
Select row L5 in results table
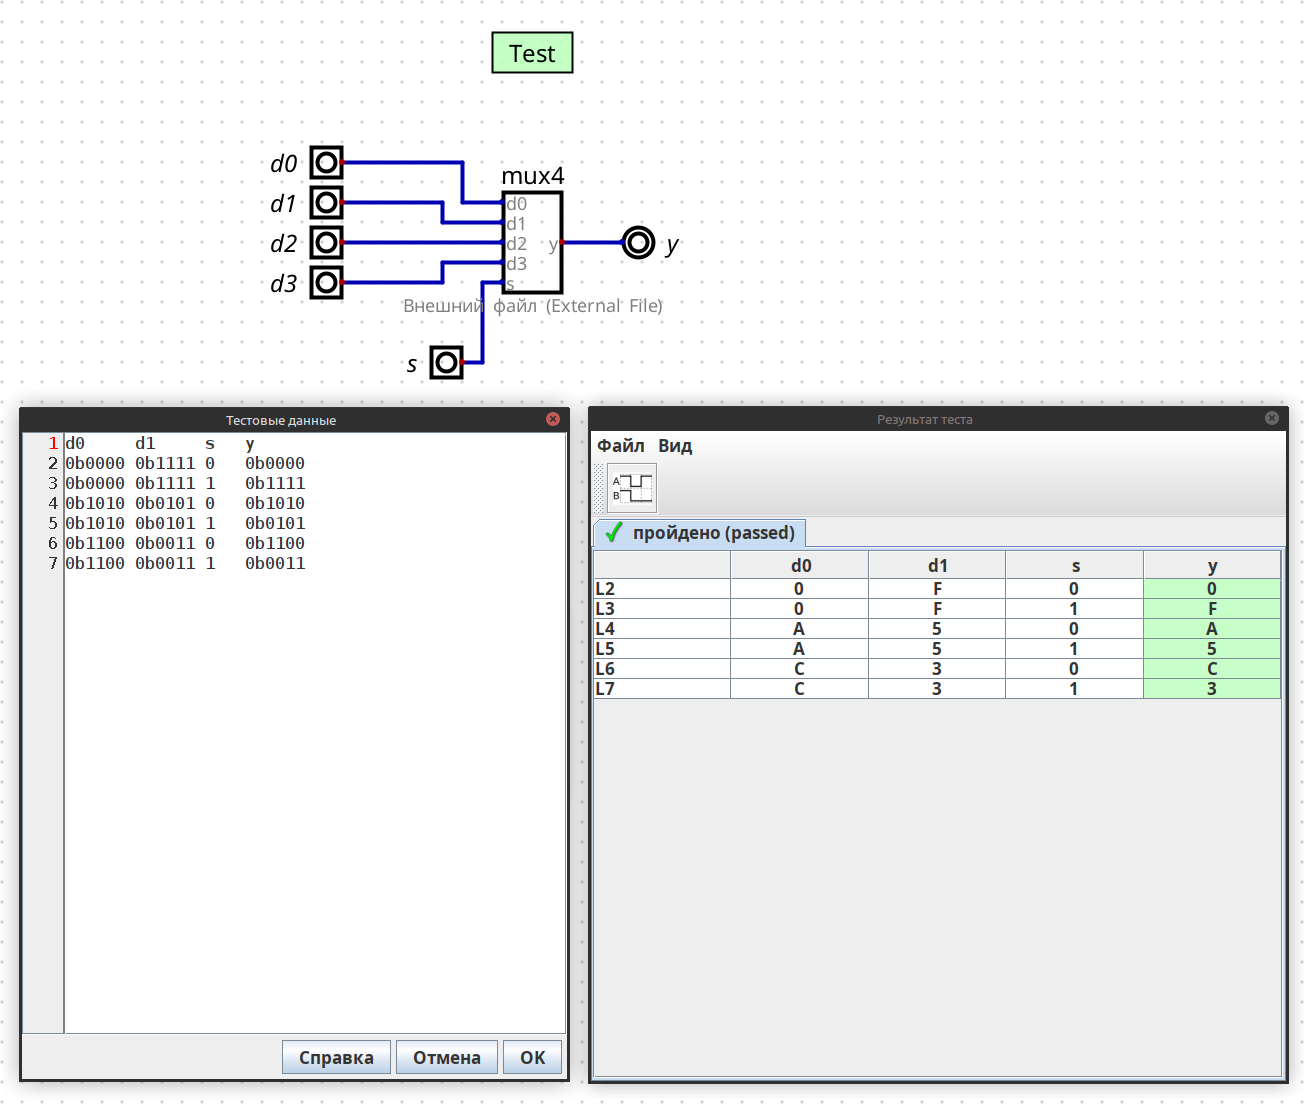click(x=937, y=649)
